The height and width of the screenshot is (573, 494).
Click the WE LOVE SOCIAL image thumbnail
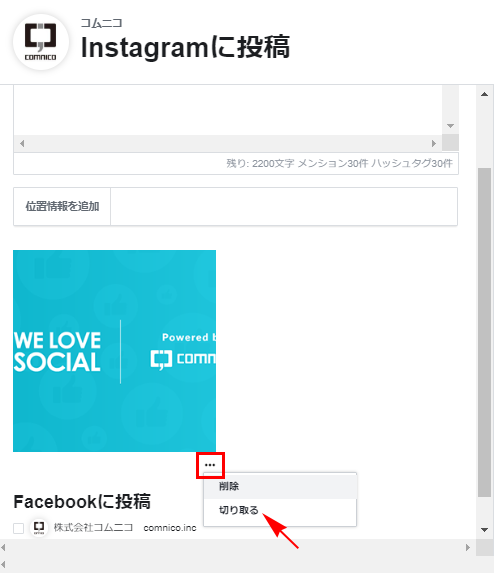coord(114,351)
